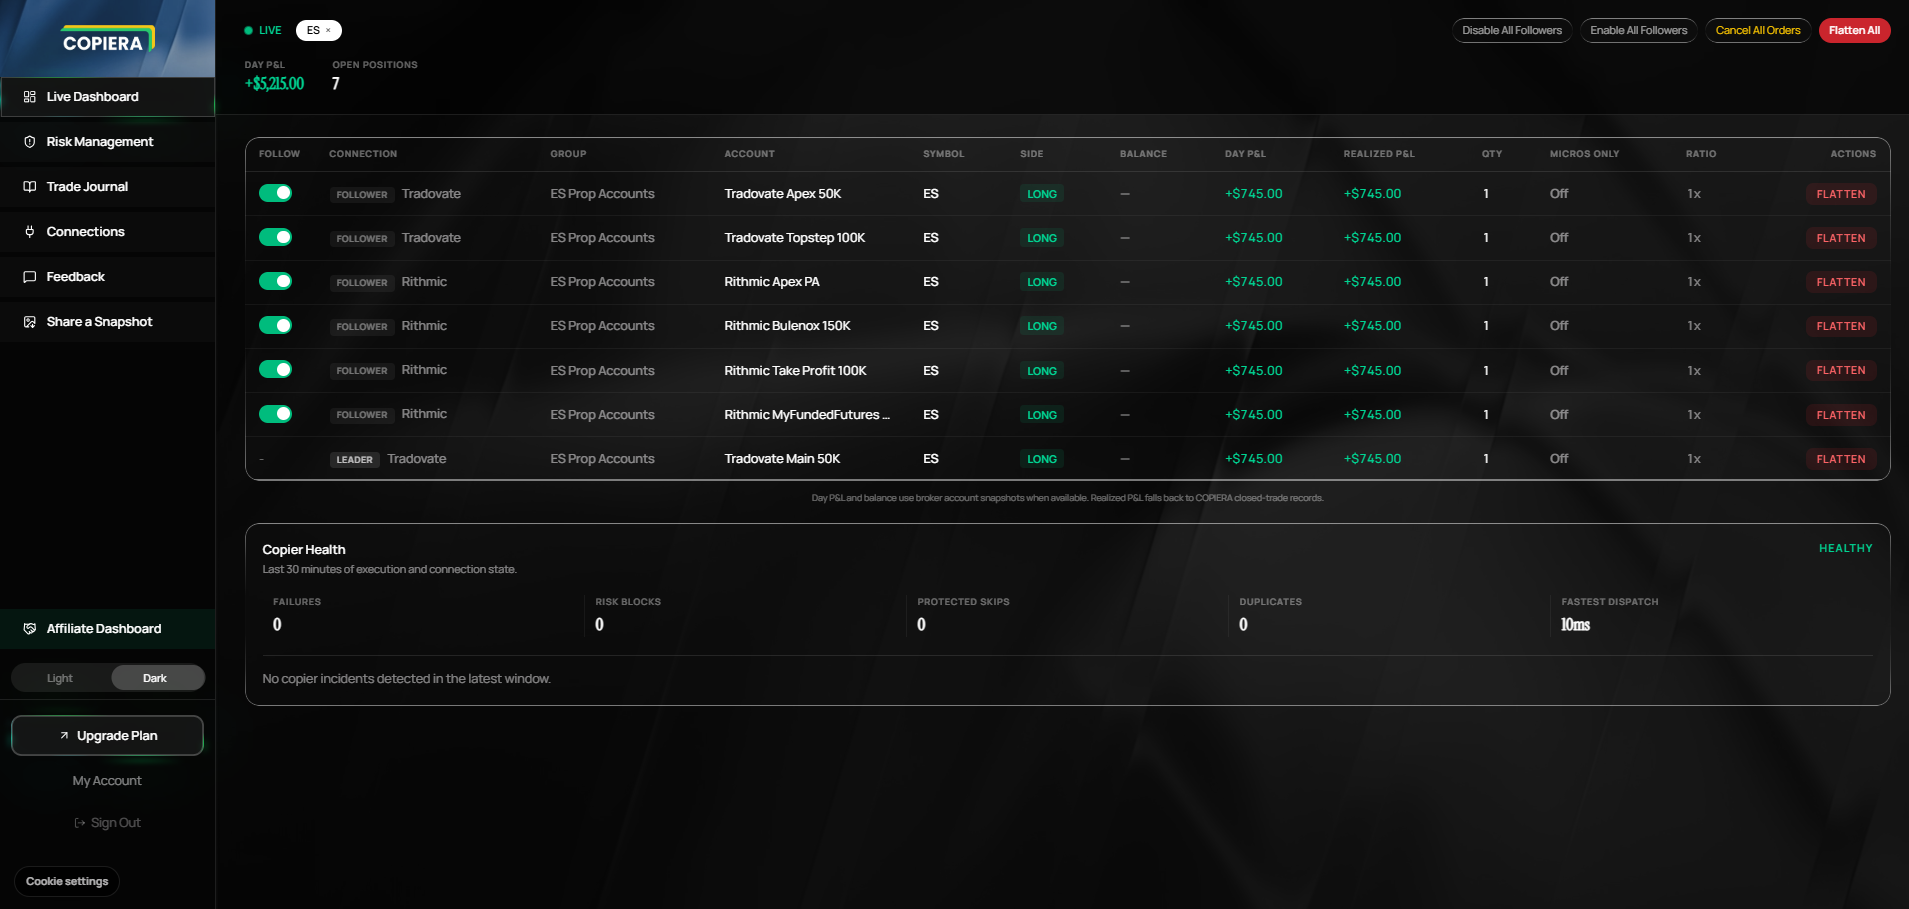Click the Sign Out door icon
Screen dimensions: 1909x909
80,823
